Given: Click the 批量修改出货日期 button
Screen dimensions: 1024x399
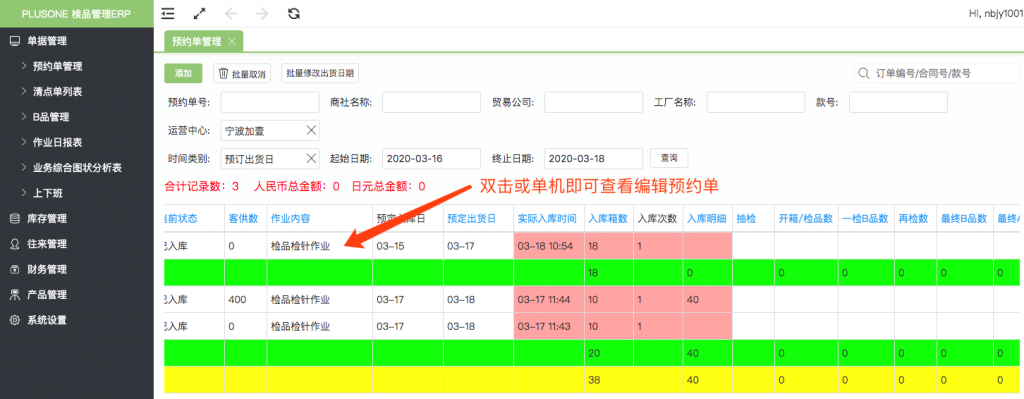Looking at the screenshot, I should point(320,73).
